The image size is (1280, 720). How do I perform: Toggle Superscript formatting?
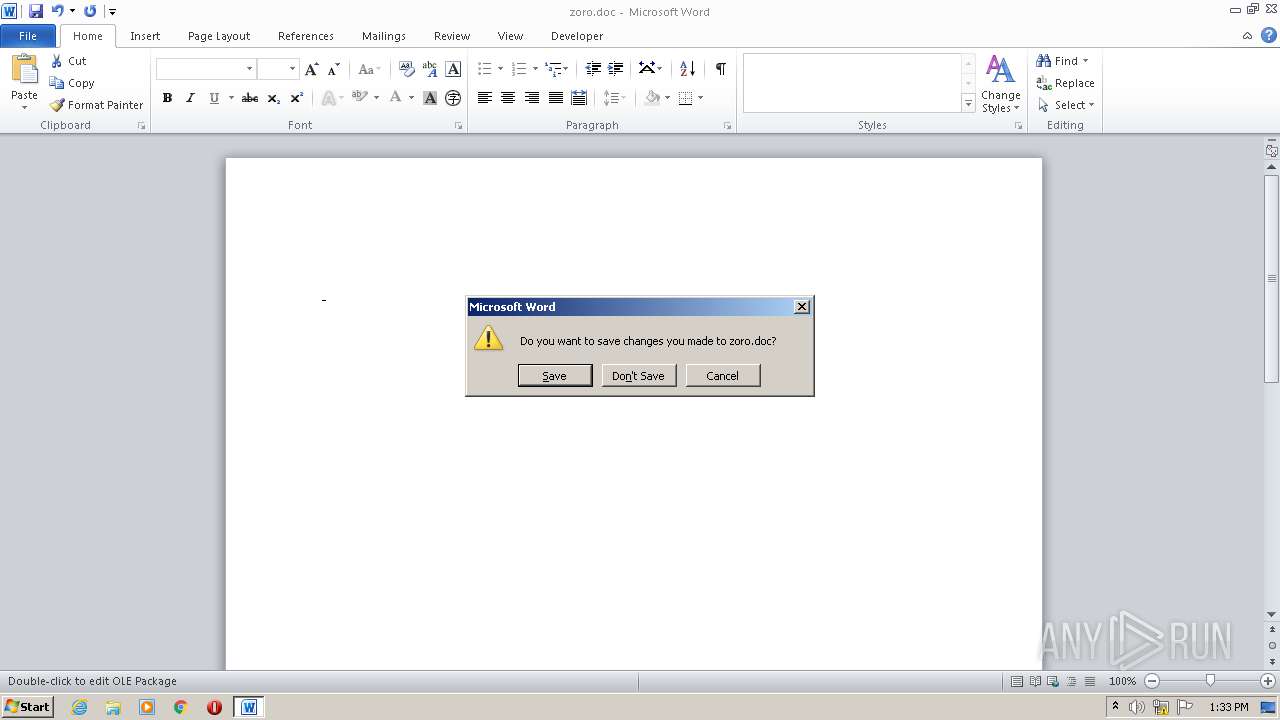pos(296,98)
